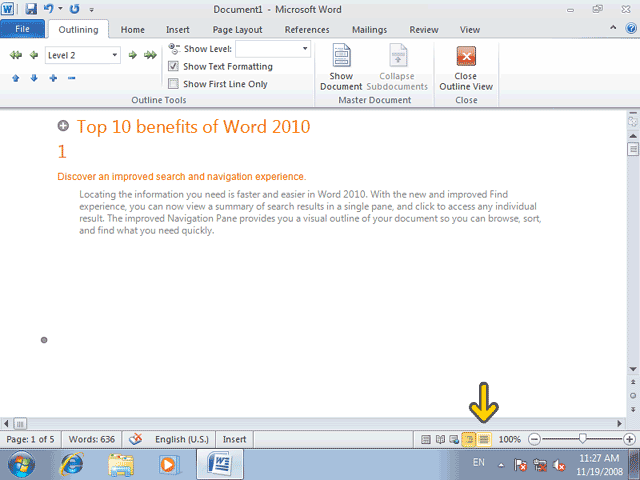Click the vertical scrollbar down arrow
Screen dimensions: 640x480
(x=633, y=369)
